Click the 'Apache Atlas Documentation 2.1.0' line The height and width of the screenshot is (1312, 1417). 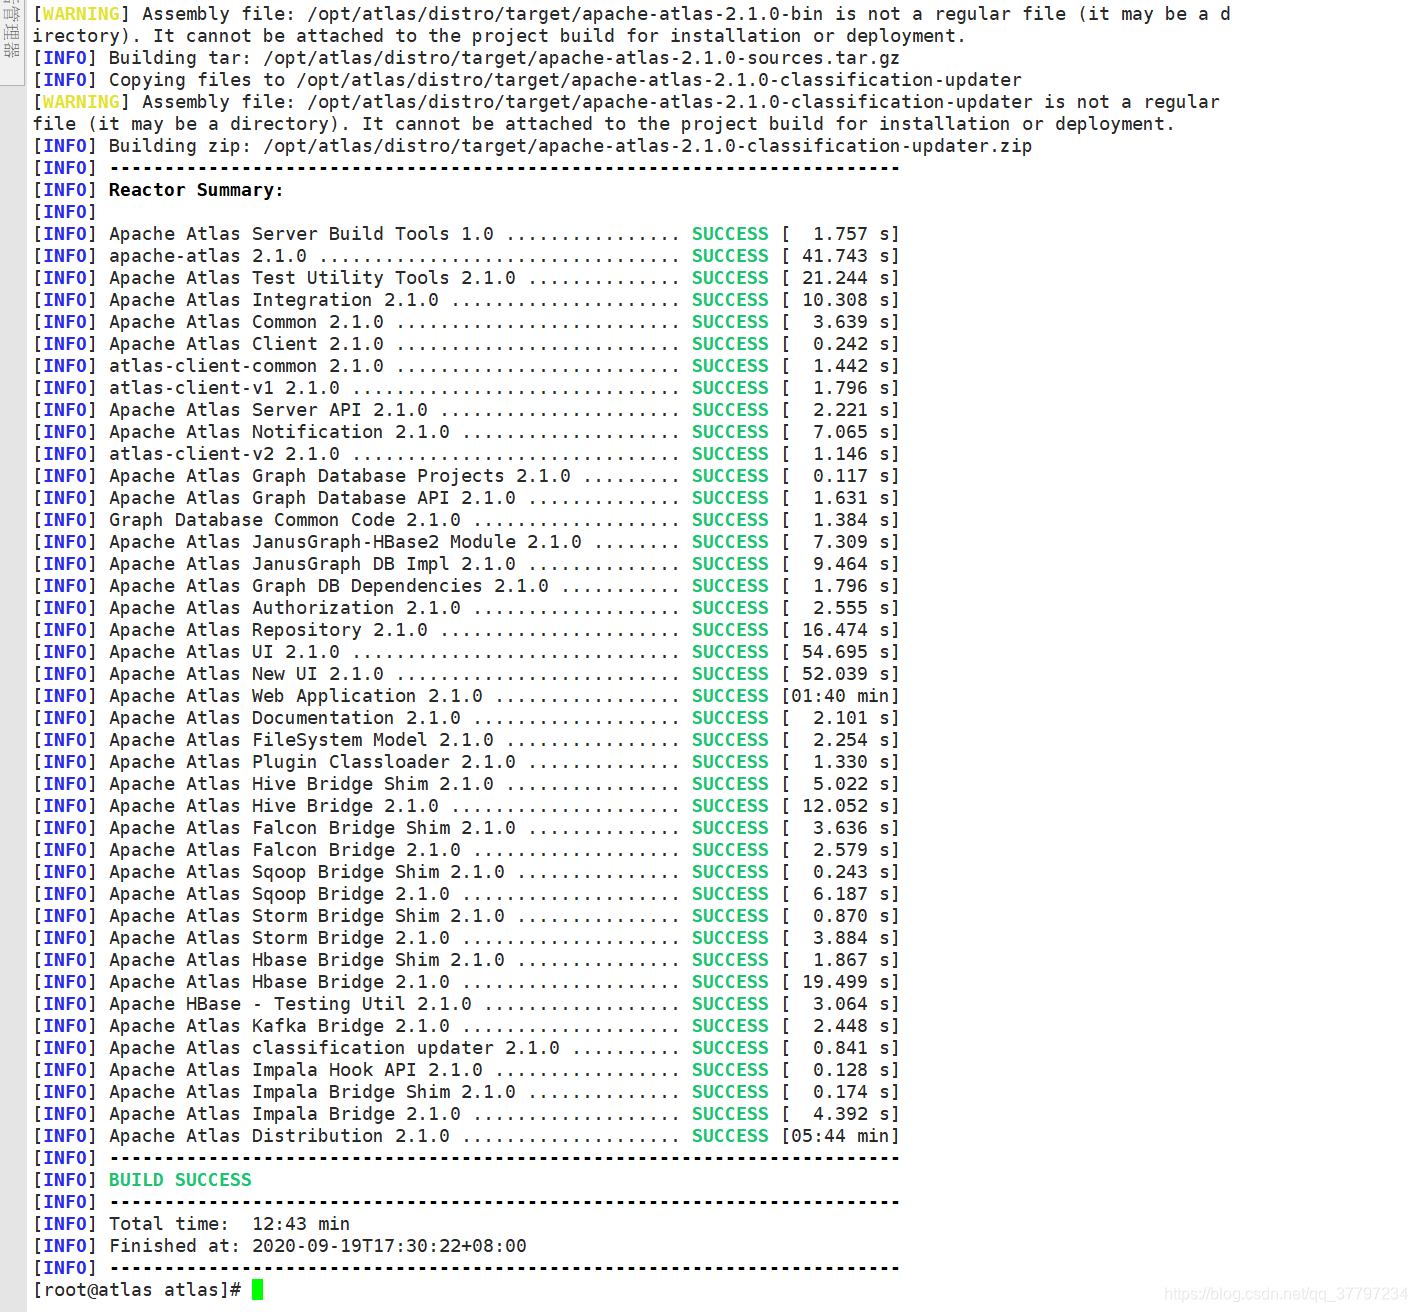(466, 718)
